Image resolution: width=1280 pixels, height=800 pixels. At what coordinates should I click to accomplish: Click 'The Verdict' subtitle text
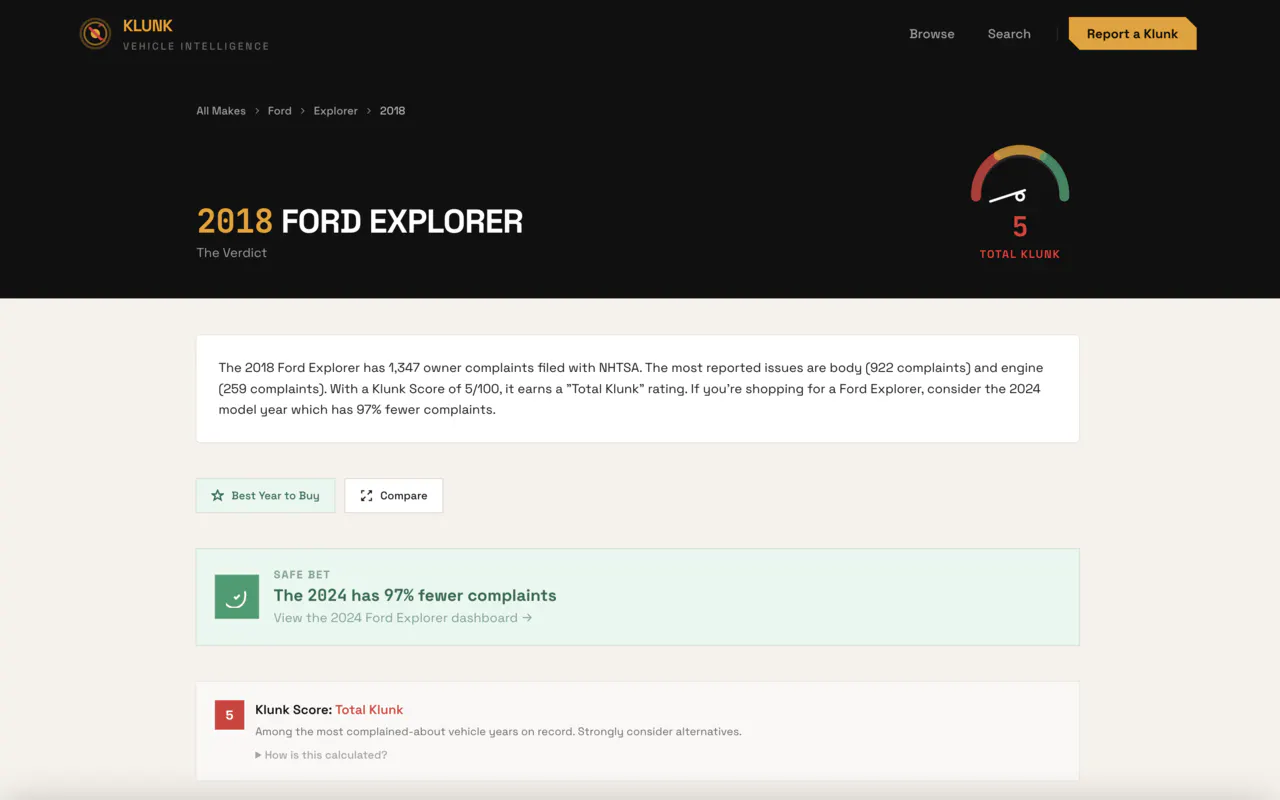232,253
